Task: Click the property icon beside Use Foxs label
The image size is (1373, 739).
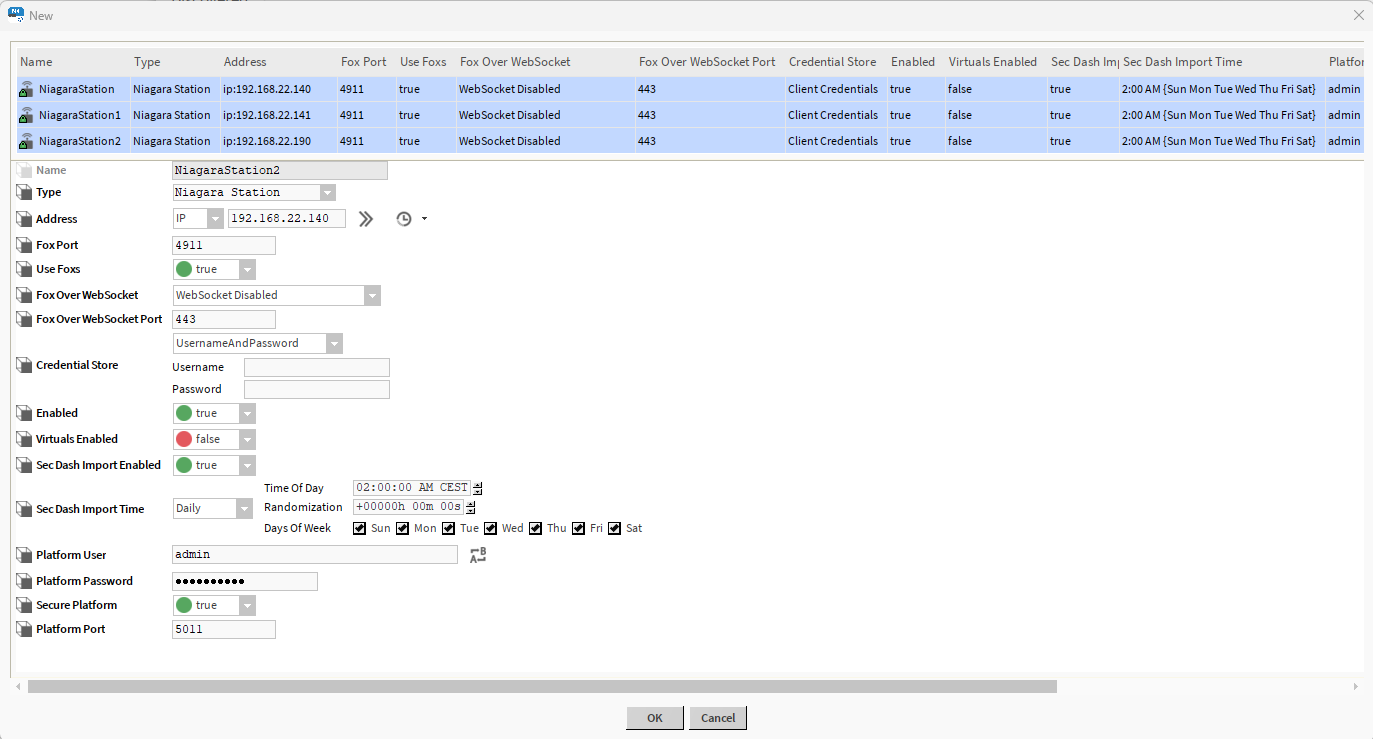Action: tap(25, 269)
